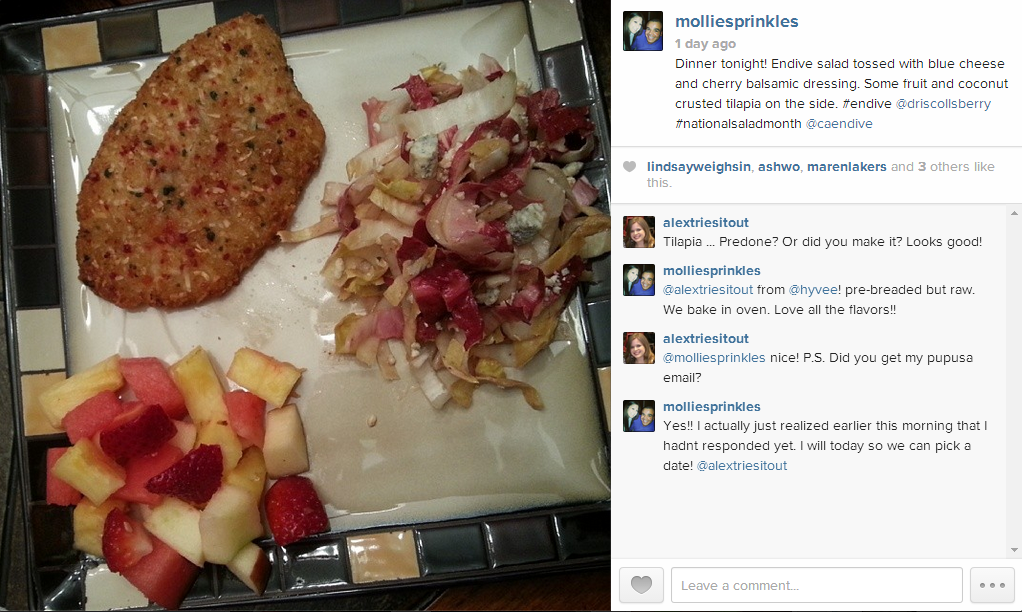
Task: Click the @hyvee mention in comment
Action: point(814,290)
